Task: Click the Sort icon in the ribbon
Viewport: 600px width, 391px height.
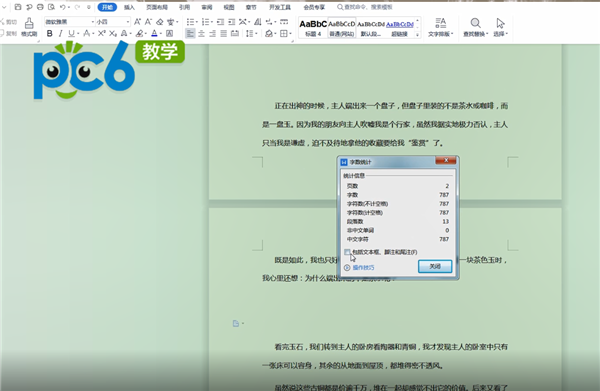Action: [258, 22]
